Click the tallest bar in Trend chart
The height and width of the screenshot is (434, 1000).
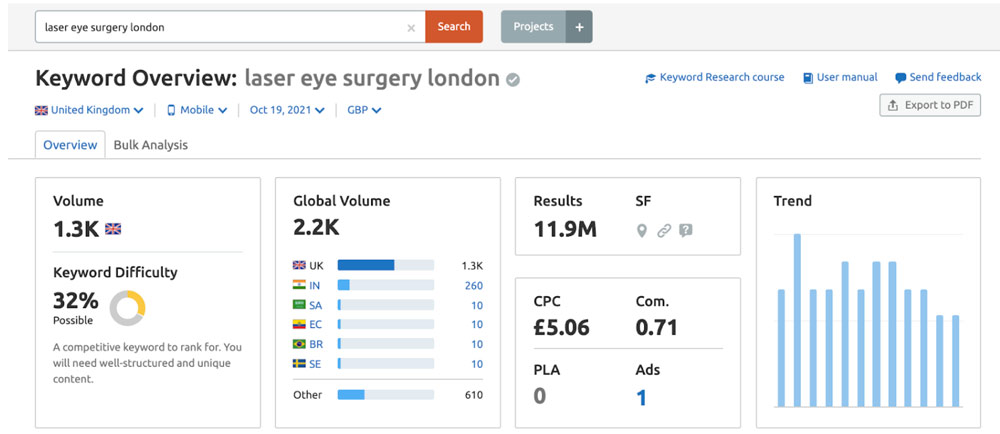click(x=797, y=320)
